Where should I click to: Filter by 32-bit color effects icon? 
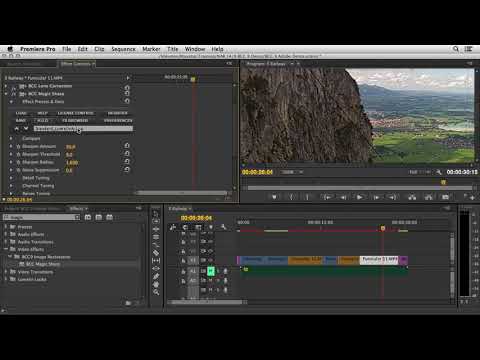point(99,217)
